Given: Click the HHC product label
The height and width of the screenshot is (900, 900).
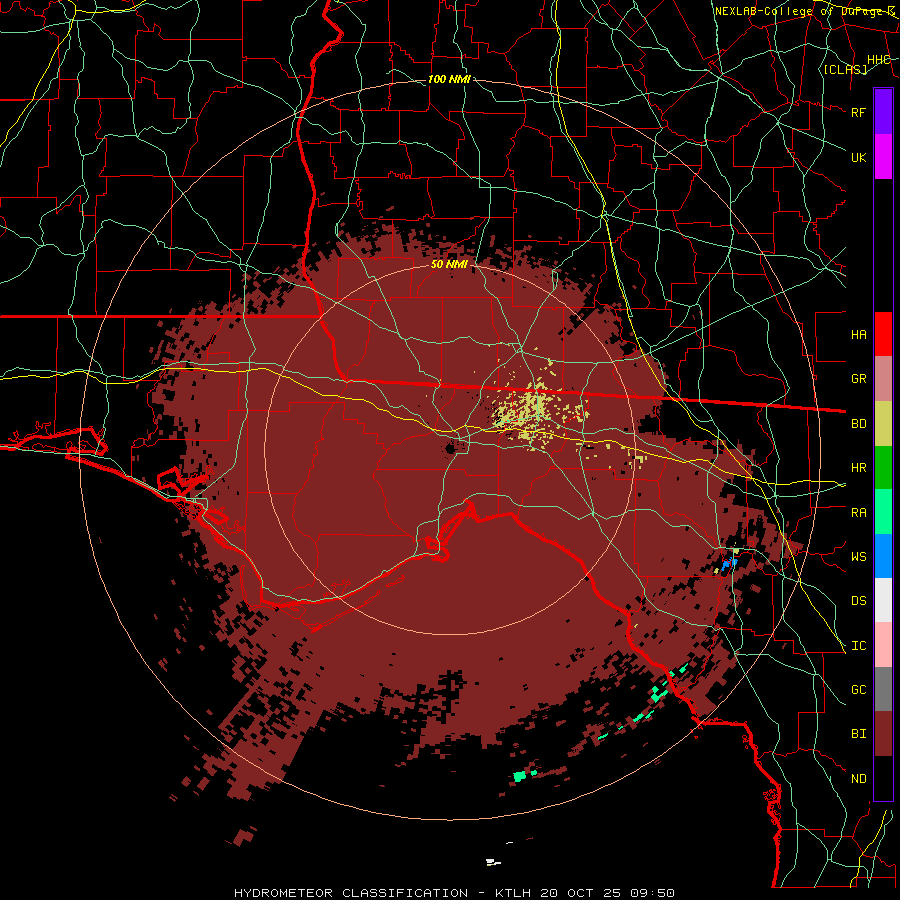Looking at the screenshot, I should tap(879, 60).
